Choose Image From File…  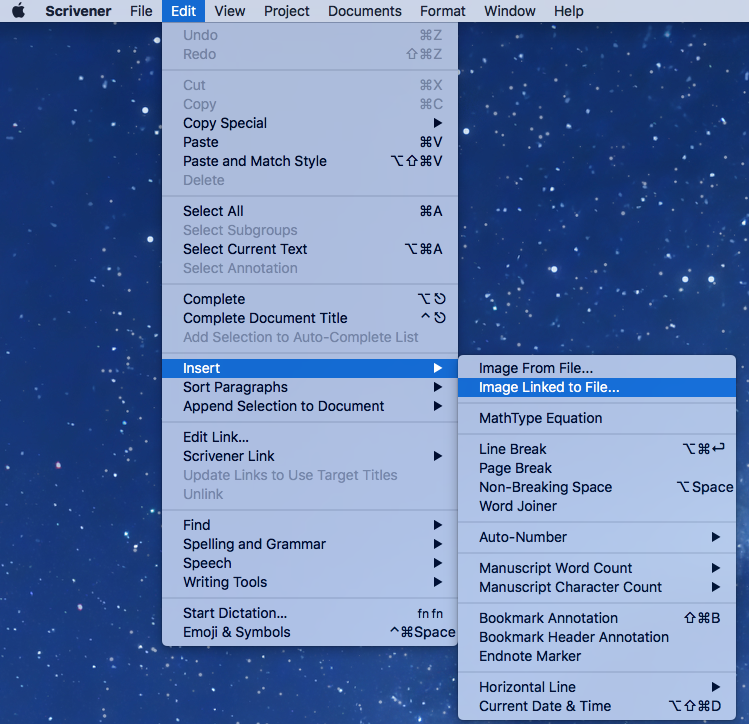(x=597, y=368)
